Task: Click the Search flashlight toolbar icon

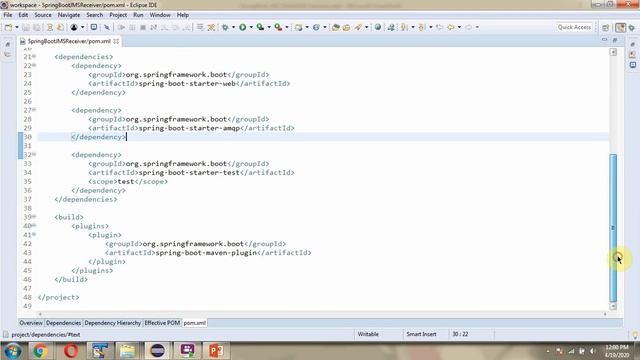Action: click(x=358, y=27)
